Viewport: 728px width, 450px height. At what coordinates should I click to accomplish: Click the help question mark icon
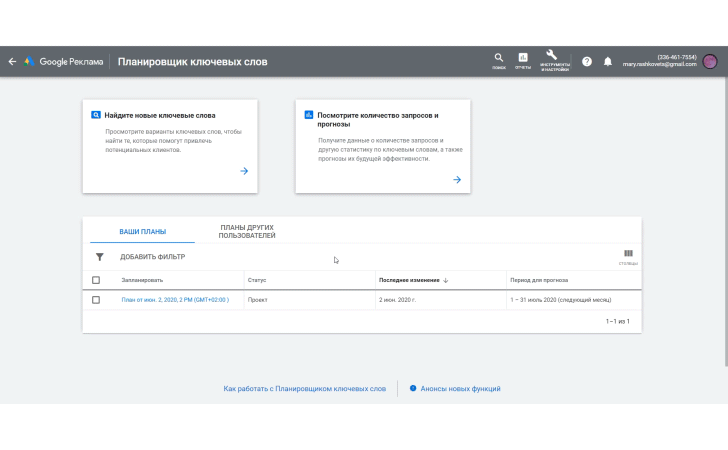[x=587, y=61]
